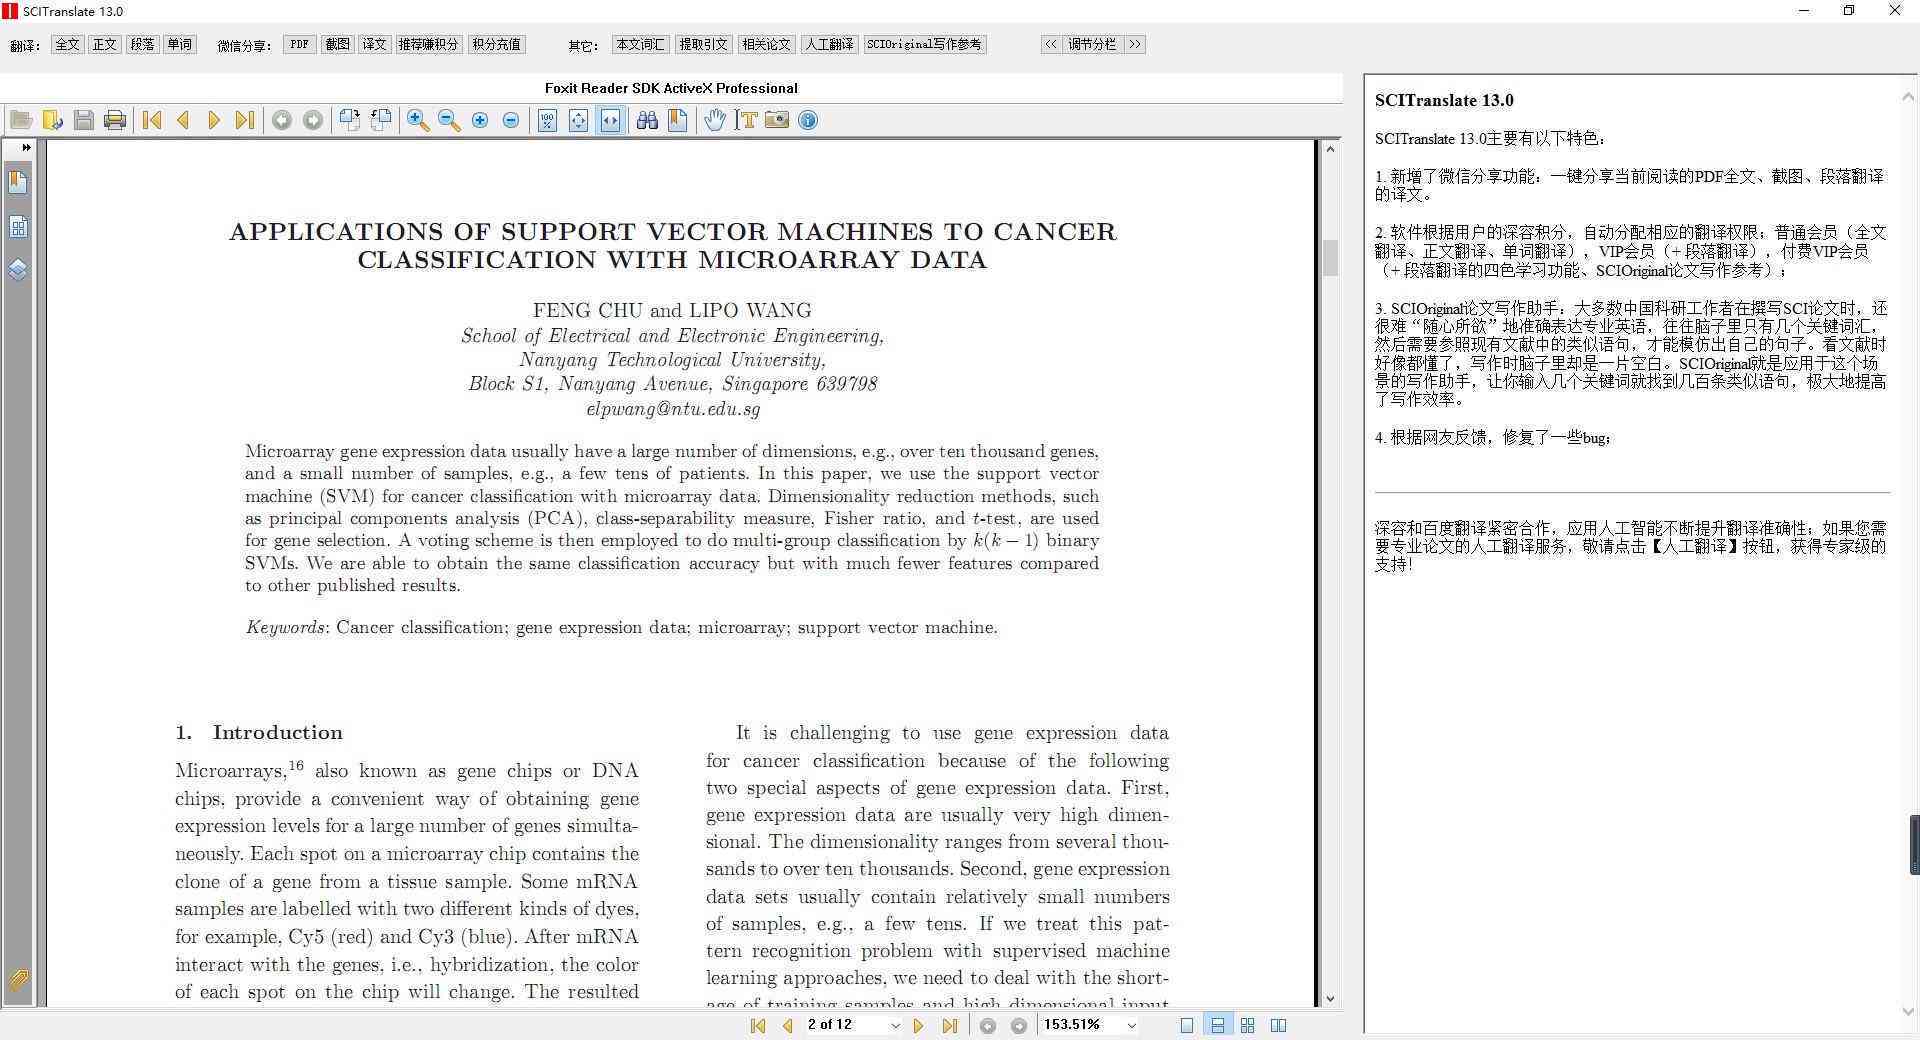Switch to facing two-page layout
The width and height of the screenshot is (1920, 1040).
pos(1278,1025)
